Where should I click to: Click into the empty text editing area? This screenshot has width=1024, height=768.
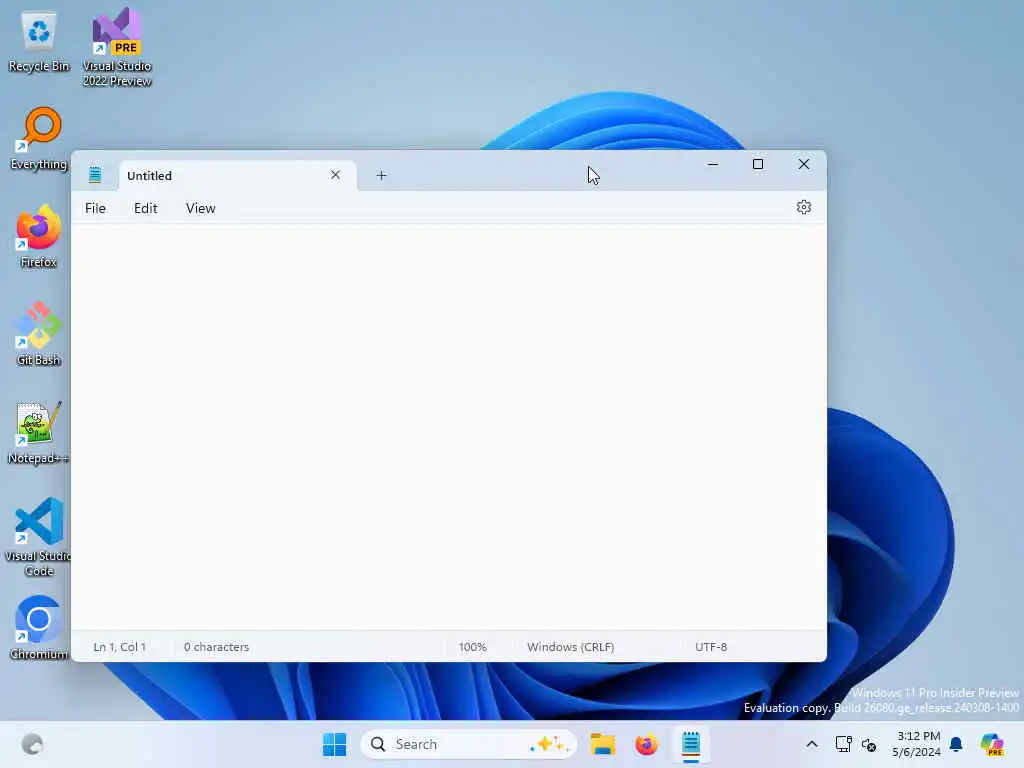coord(448,426)
